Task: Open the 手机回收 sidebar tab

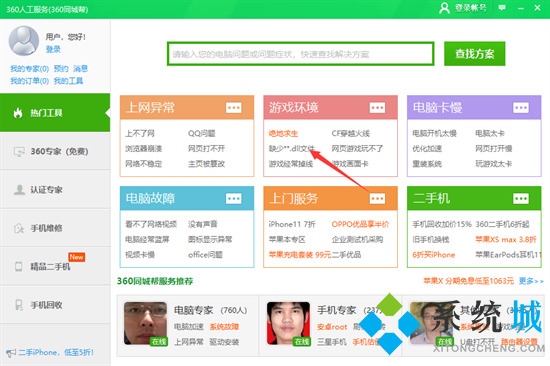Action: 55,305
